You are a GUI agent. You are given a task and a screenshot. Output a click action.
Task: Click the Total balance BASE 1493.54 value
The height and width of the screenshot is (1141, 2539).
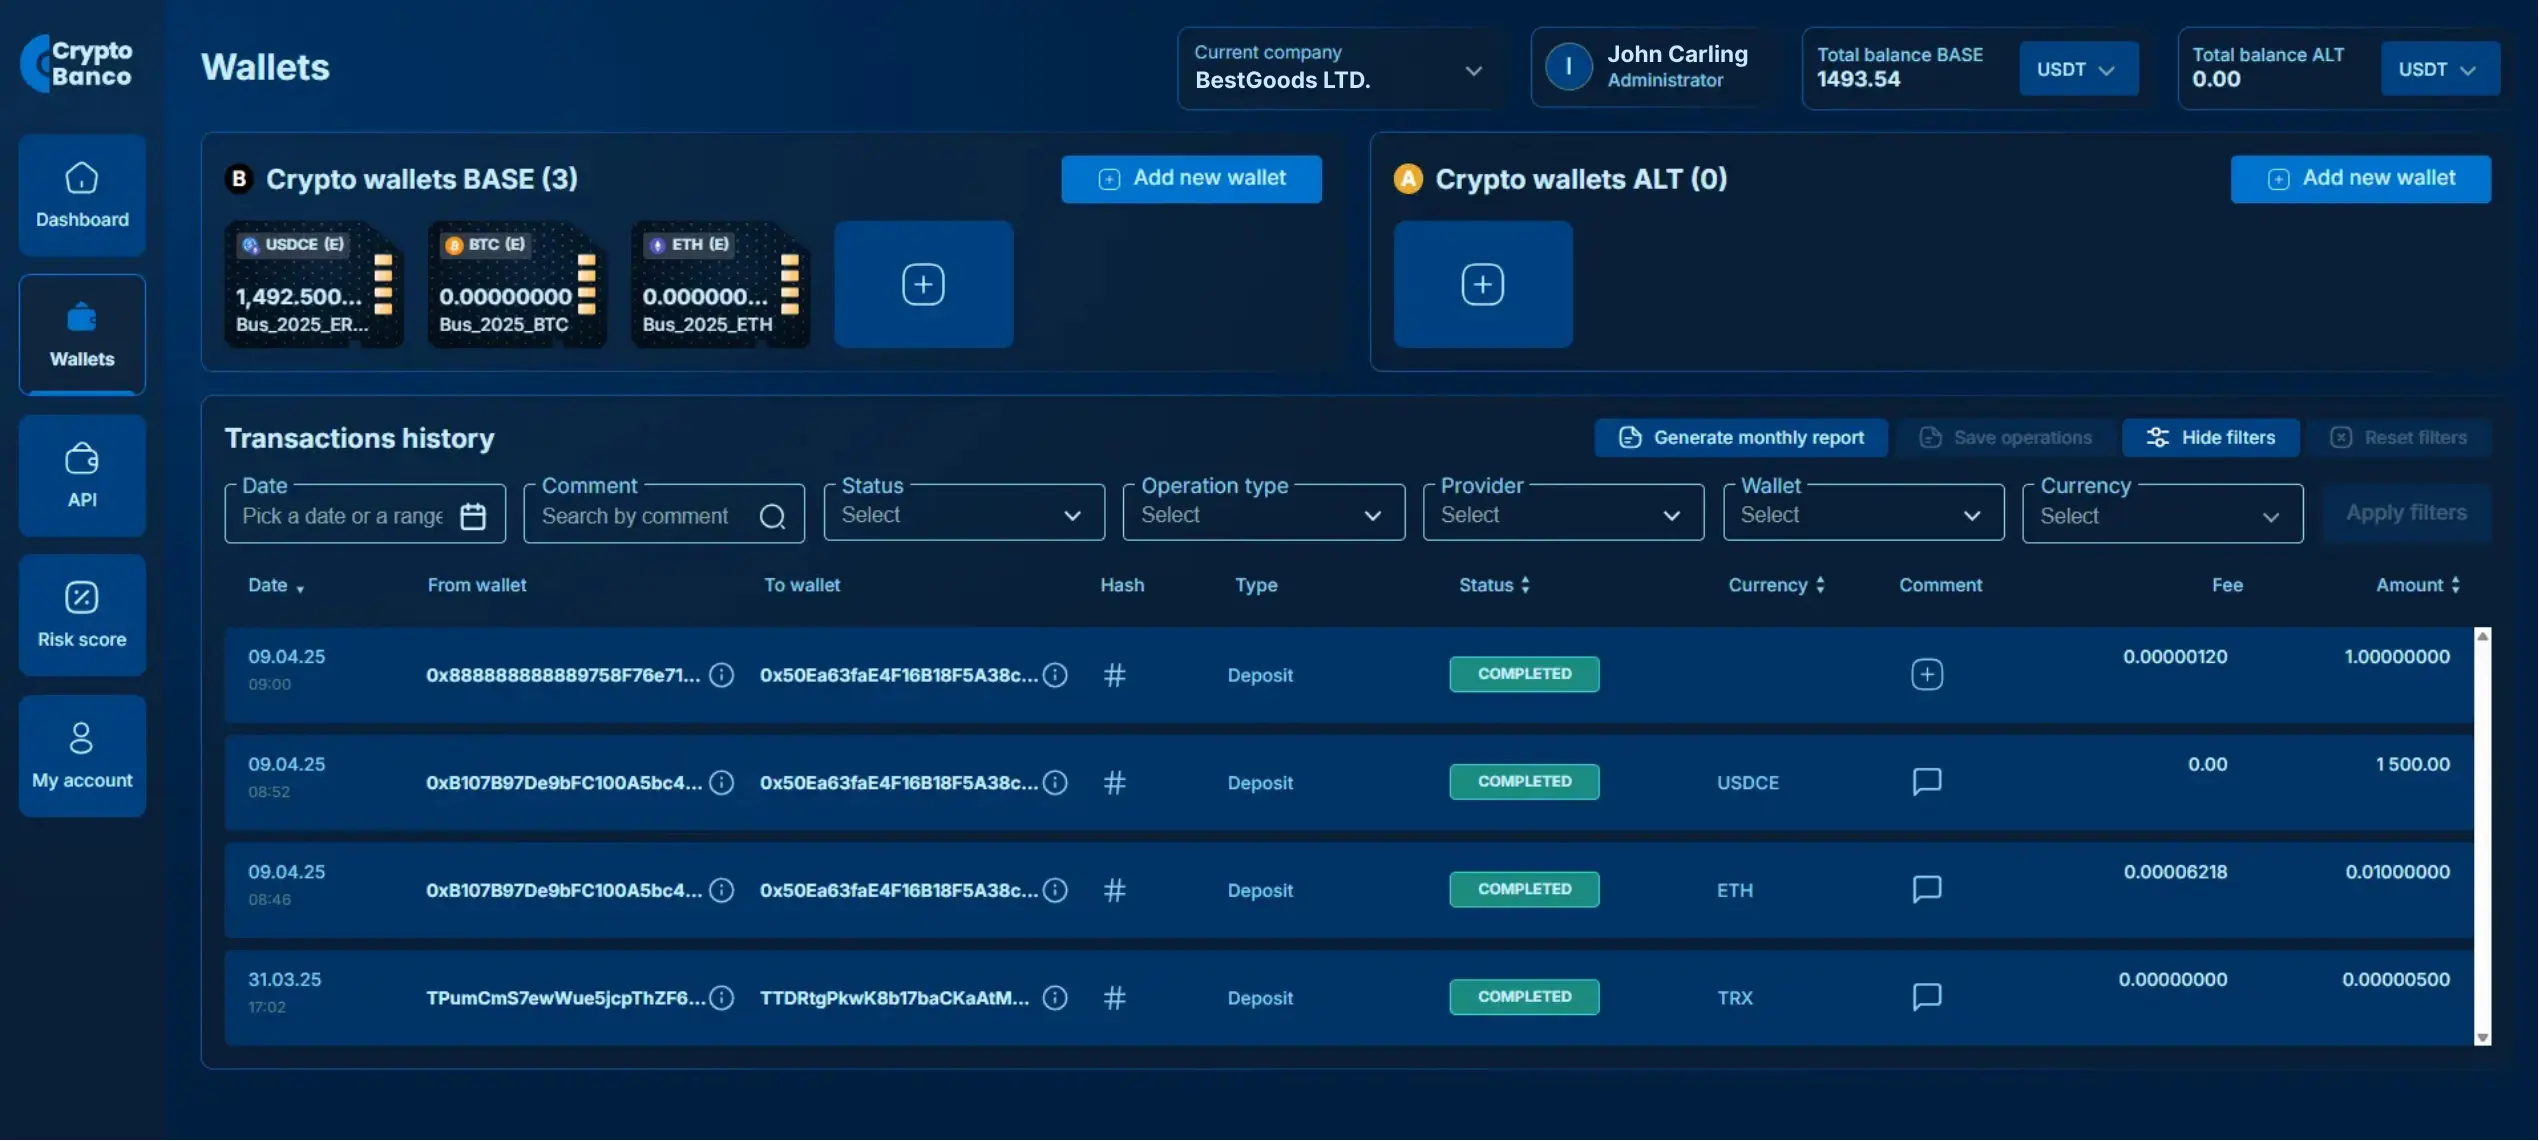pos(1858,80)
